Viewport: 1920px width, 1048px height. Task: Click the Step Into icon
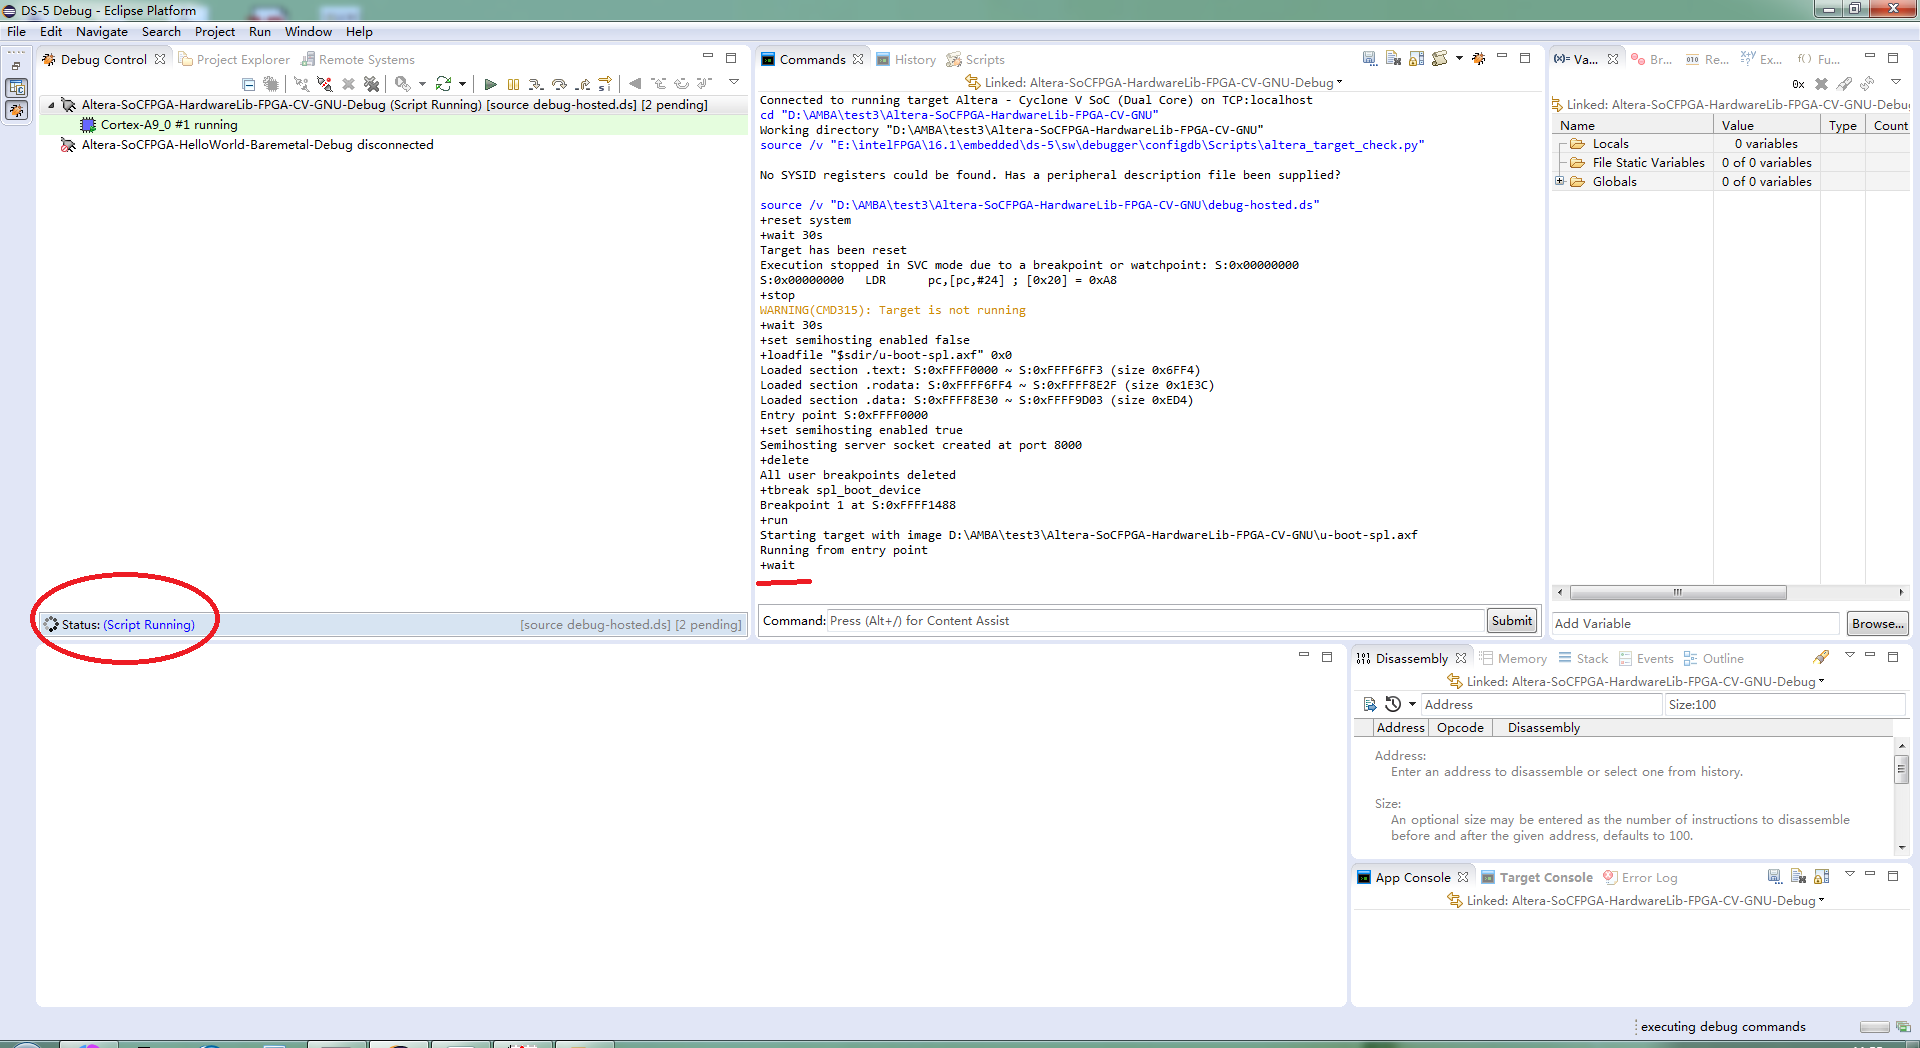point(536,84)
